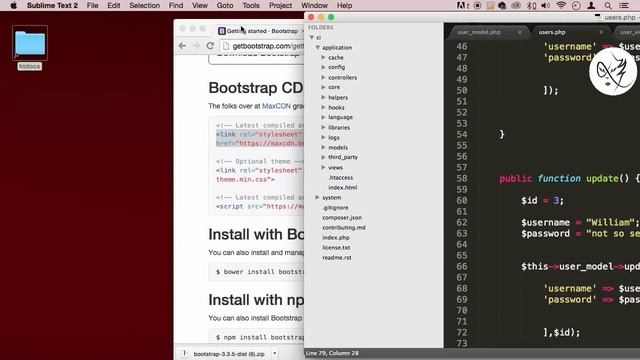640x360 pixels.
Task: Open the Apple menu
Action: (13, 6)
